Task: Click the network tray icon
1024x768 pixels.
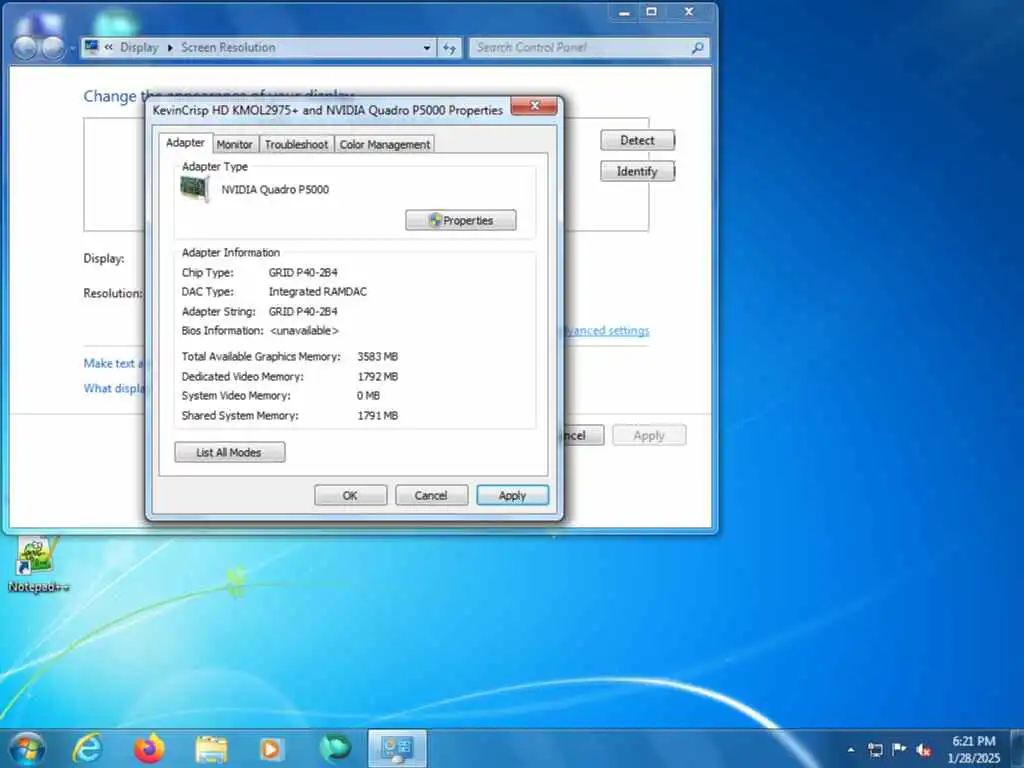Action: (875, 750)
